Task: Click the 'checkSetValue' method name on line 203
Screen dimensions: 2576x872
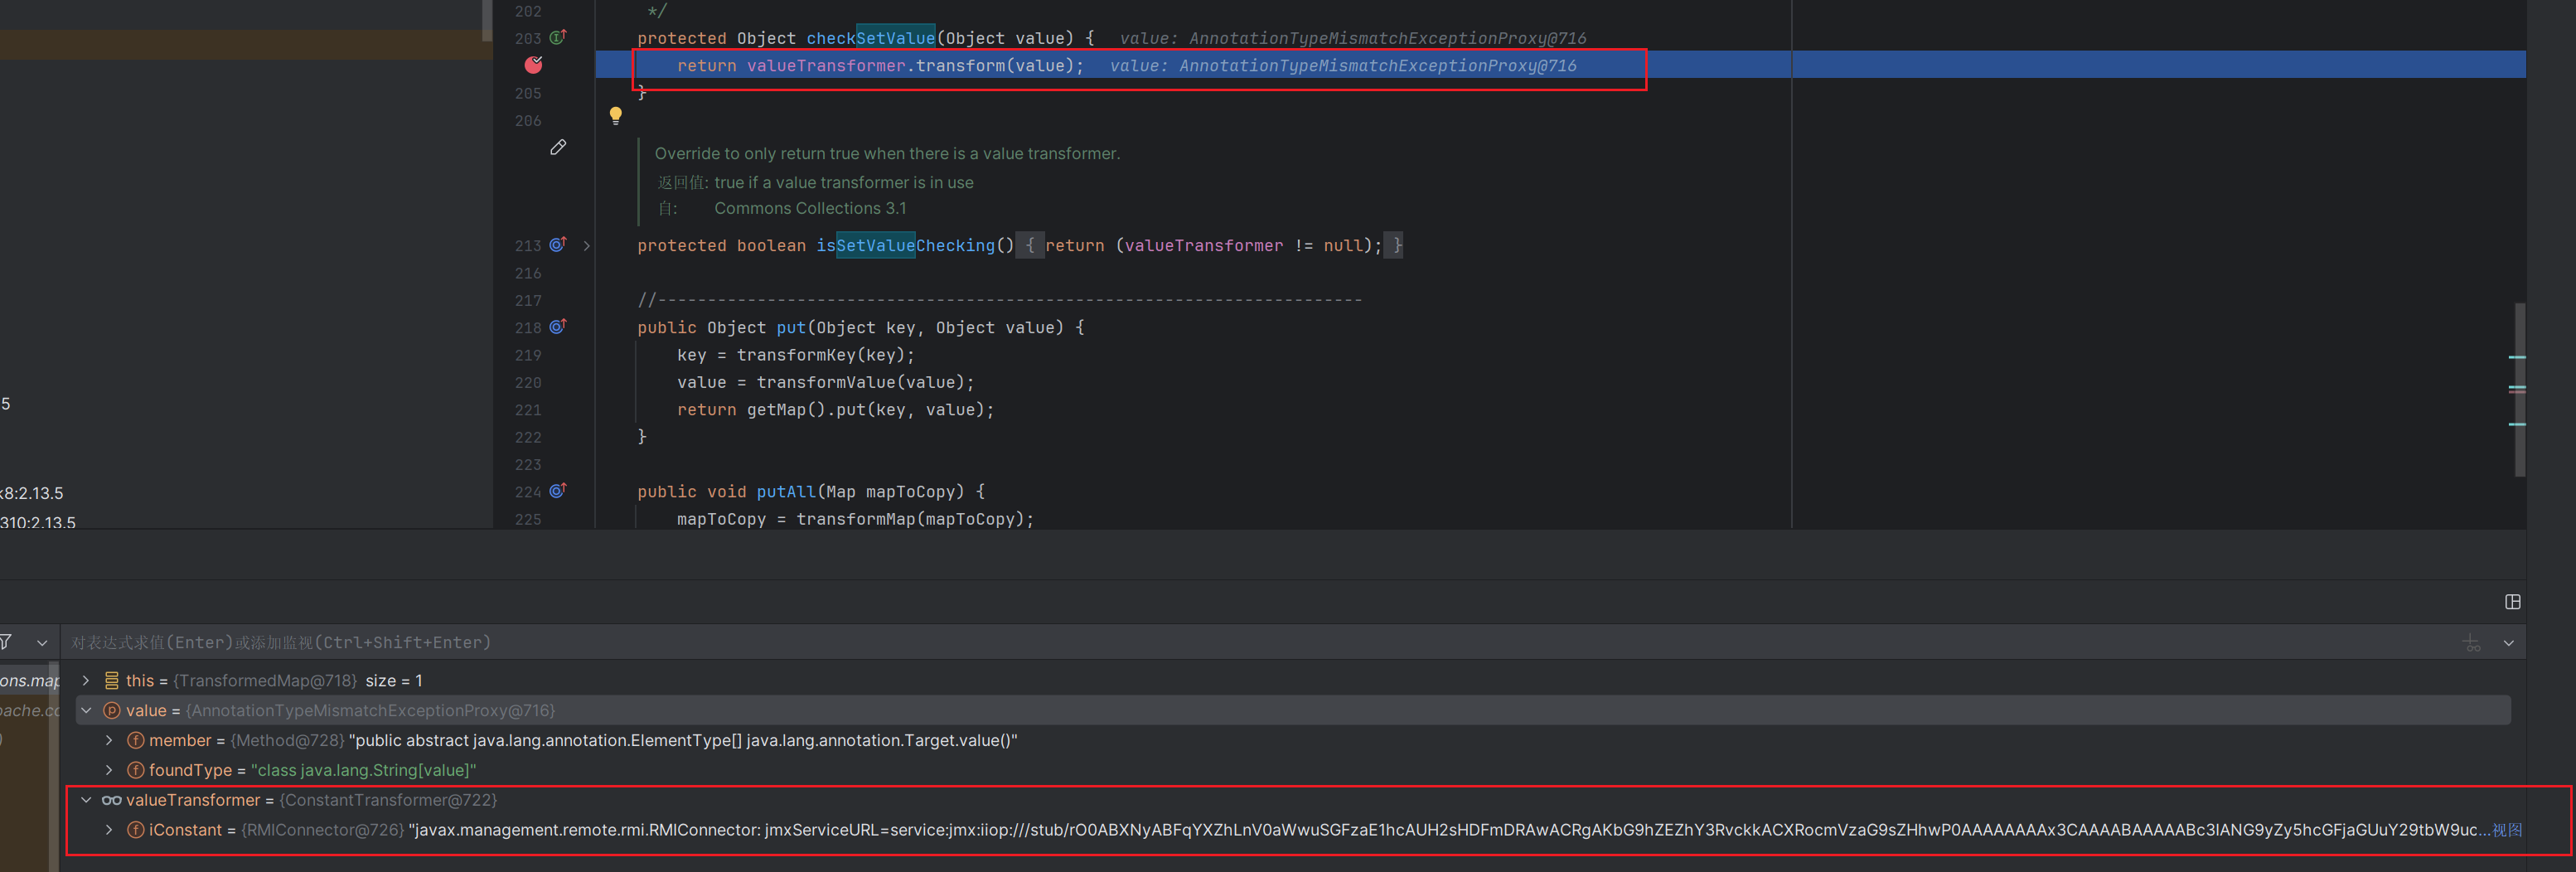Action: 870,38
